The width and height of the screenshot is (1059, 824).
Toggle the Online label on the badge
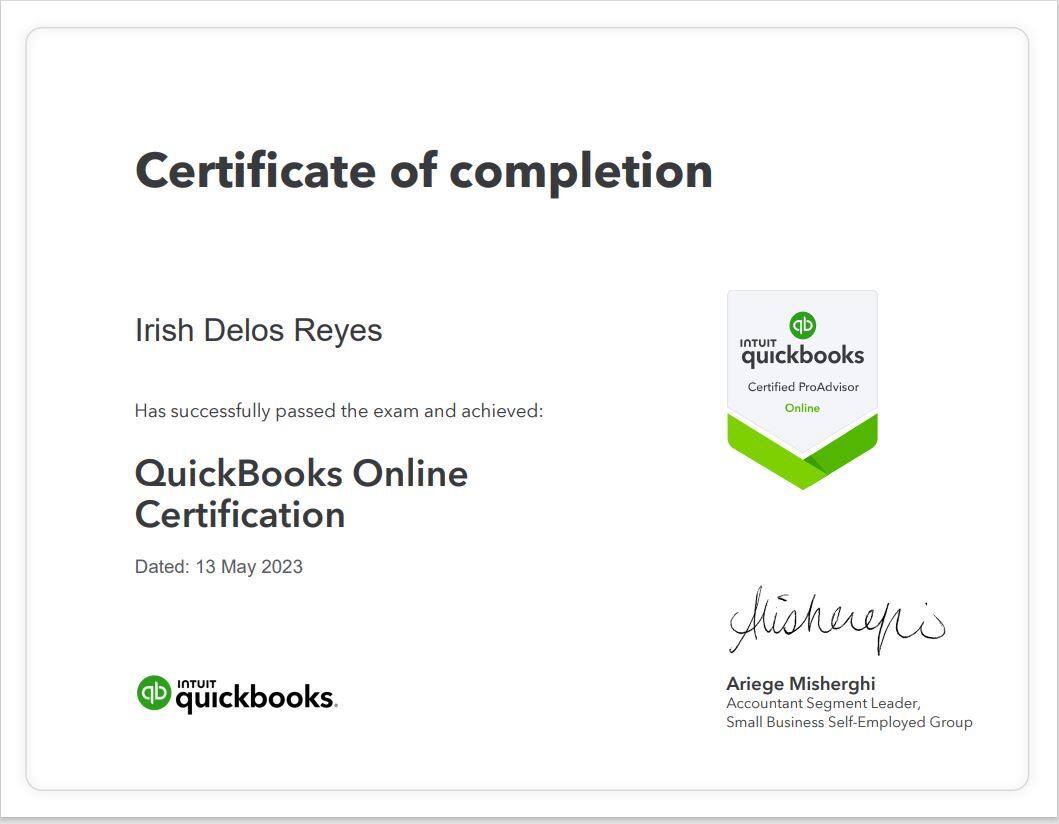(801, 407)
